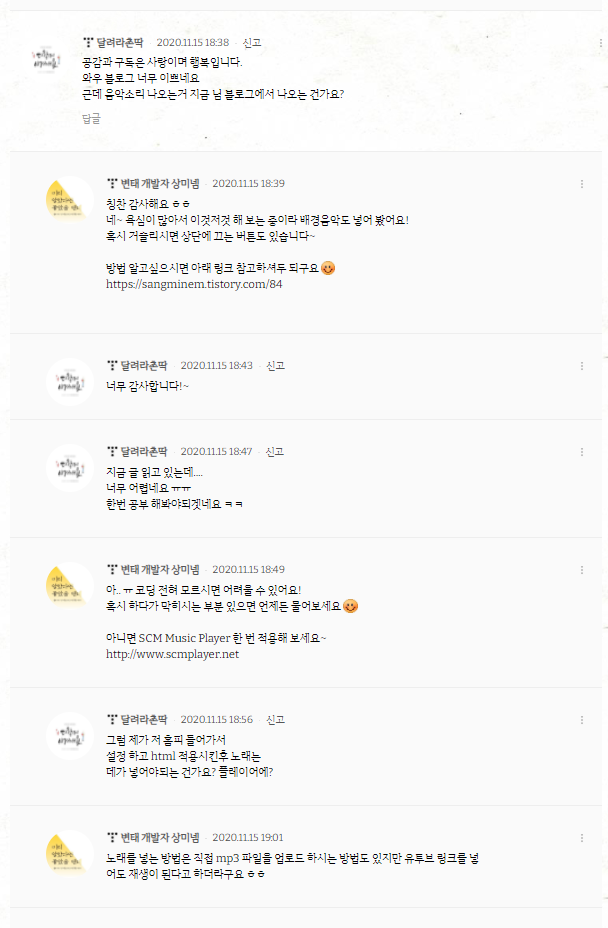Screen dimensions: 608x928
Task: Open the kebab menu on the 18:43 comment
Action: point(582,366)
